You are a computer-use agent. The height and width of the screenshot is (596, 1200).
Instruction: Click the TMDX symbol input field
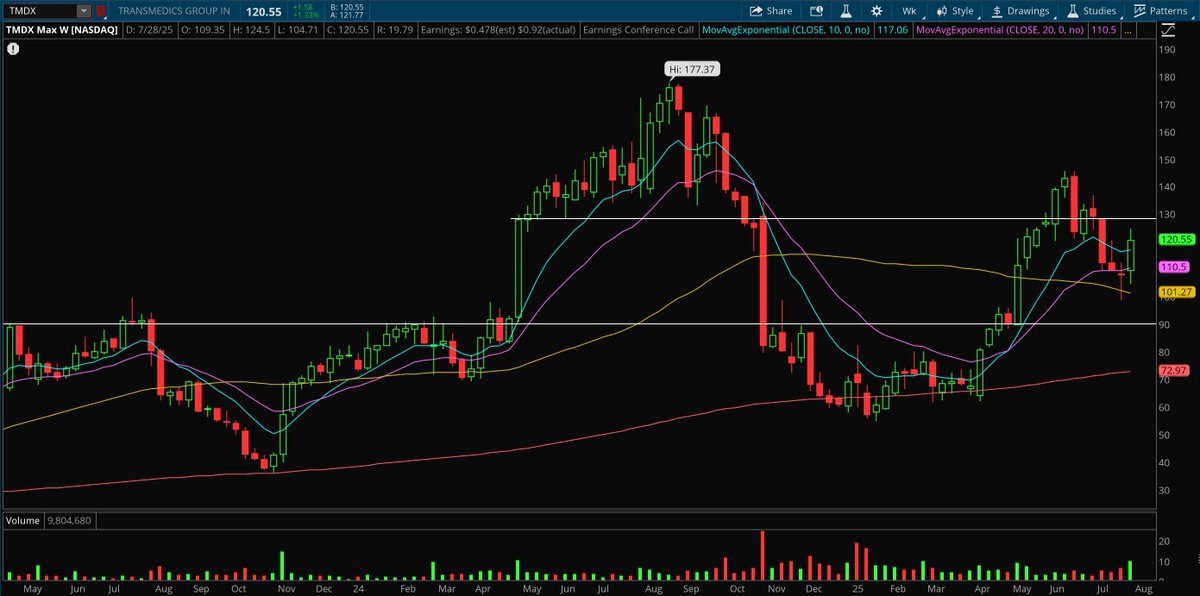click(40, 11)
